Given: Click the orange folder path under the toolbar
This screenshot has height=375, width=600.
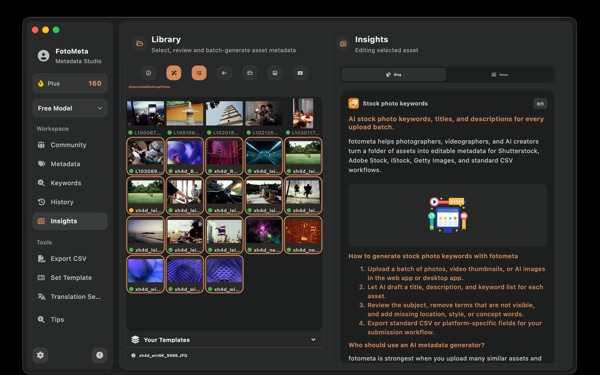Looking at the screenshot, I should (x=149, y=87).
